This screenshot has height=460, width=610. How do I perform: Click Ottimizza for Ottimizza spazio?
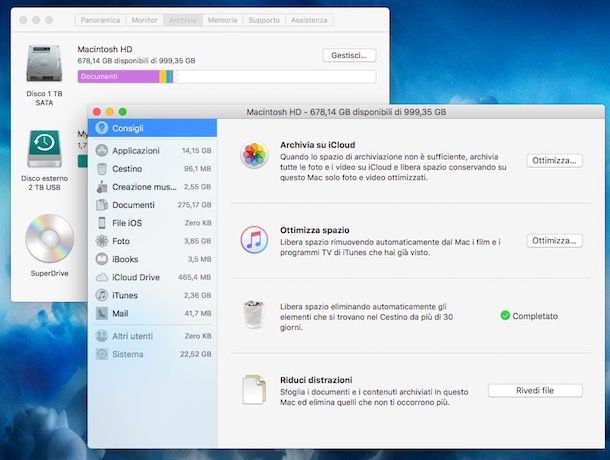click(554, 241)
